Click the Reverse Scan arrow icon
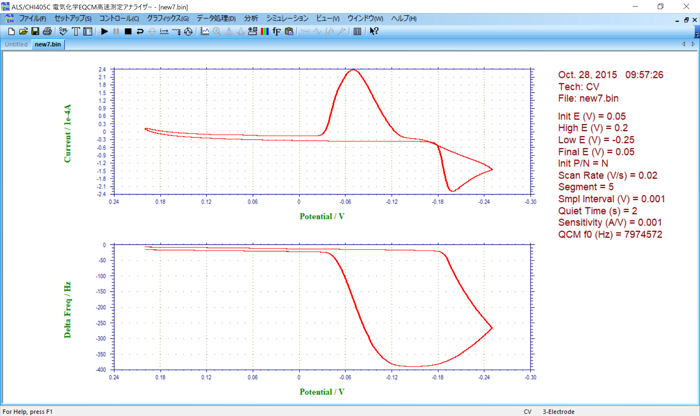The width and height of the screenshot is (700, 416). pyautogui.click(x=140, y=31)
